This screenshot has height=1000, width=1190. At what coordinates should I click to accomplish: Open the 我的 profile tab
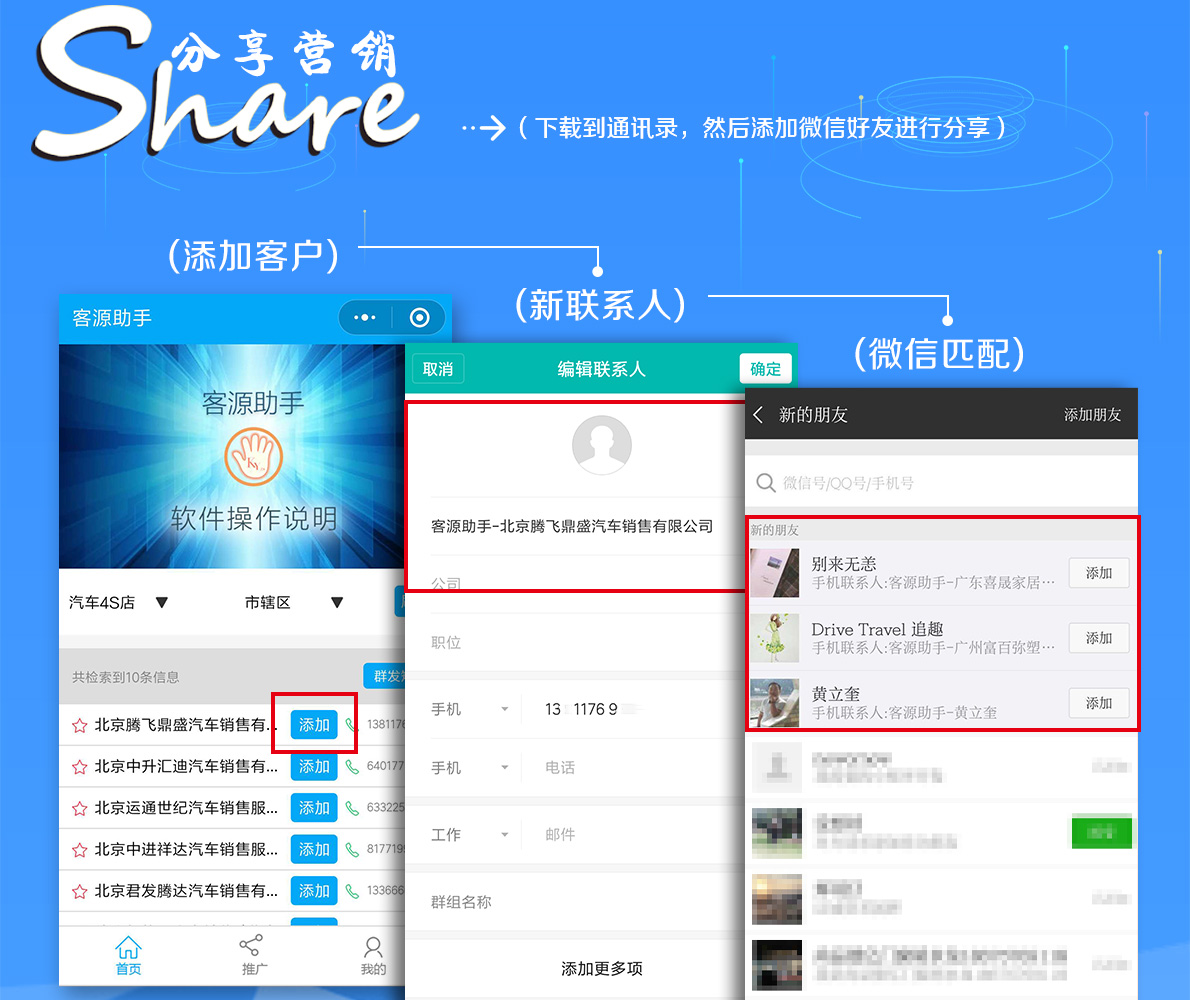coord(373,954)
